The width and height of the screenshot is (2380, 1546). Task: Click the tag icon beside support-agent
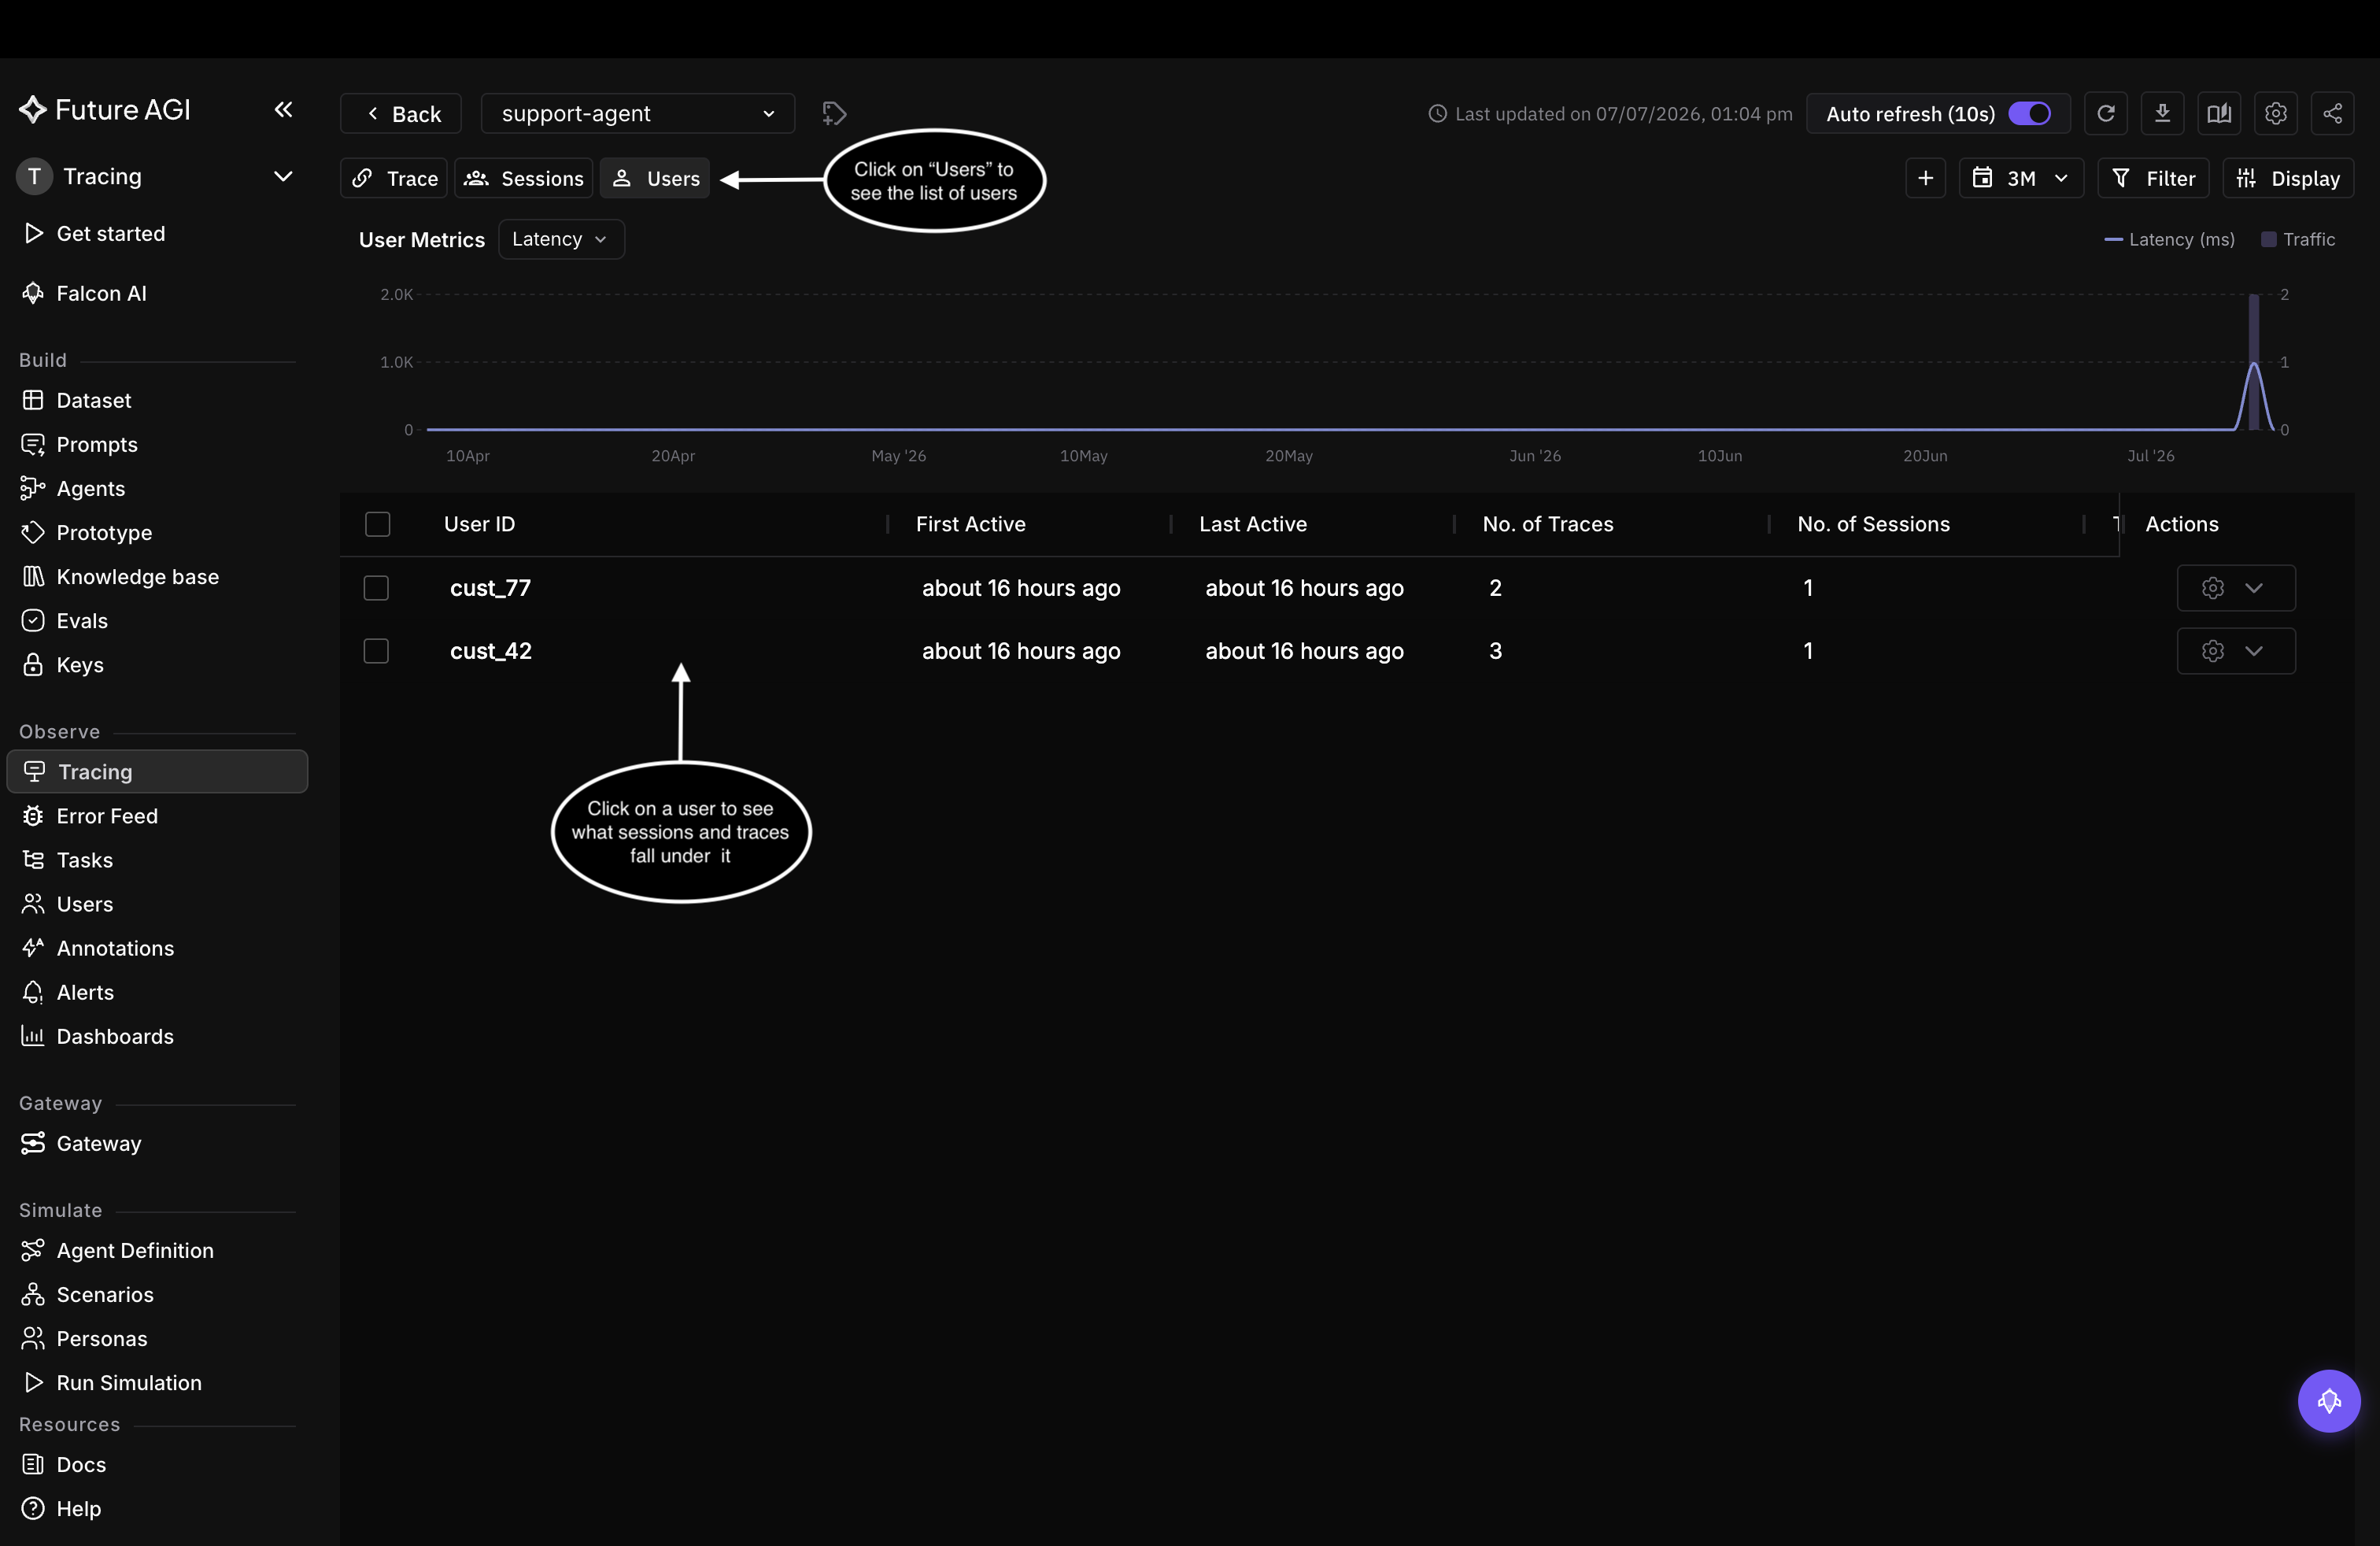(834, 113)
